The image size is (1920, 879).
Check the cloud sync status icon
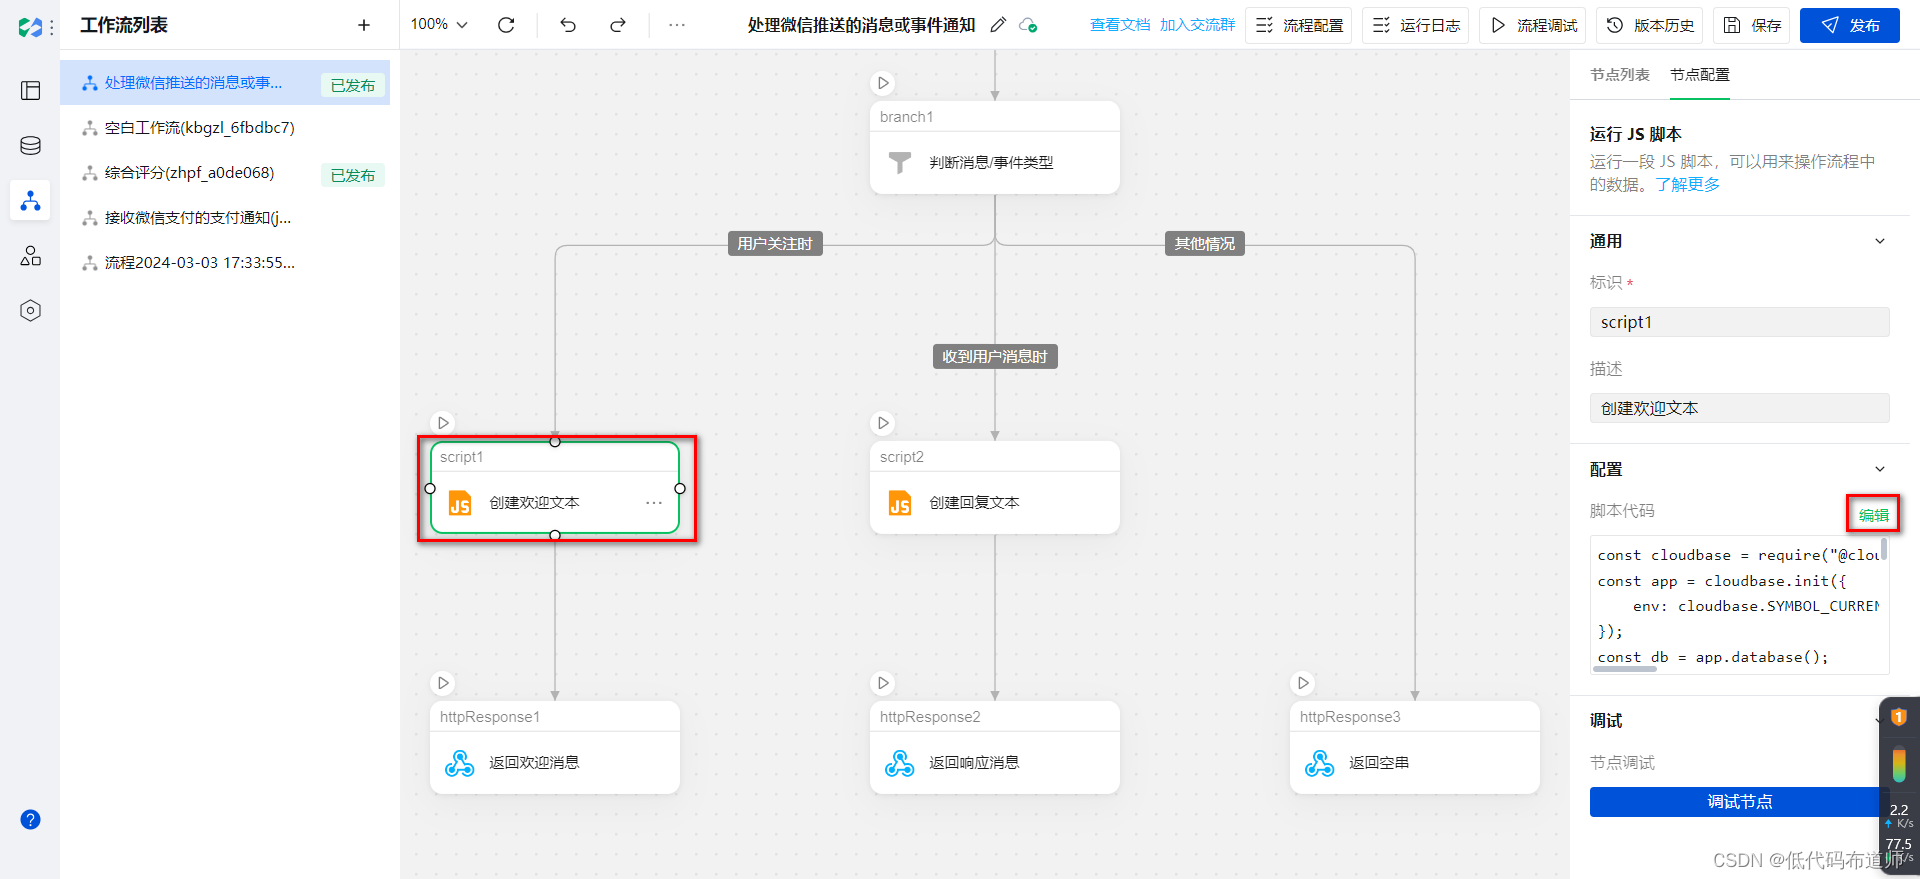1028,25
